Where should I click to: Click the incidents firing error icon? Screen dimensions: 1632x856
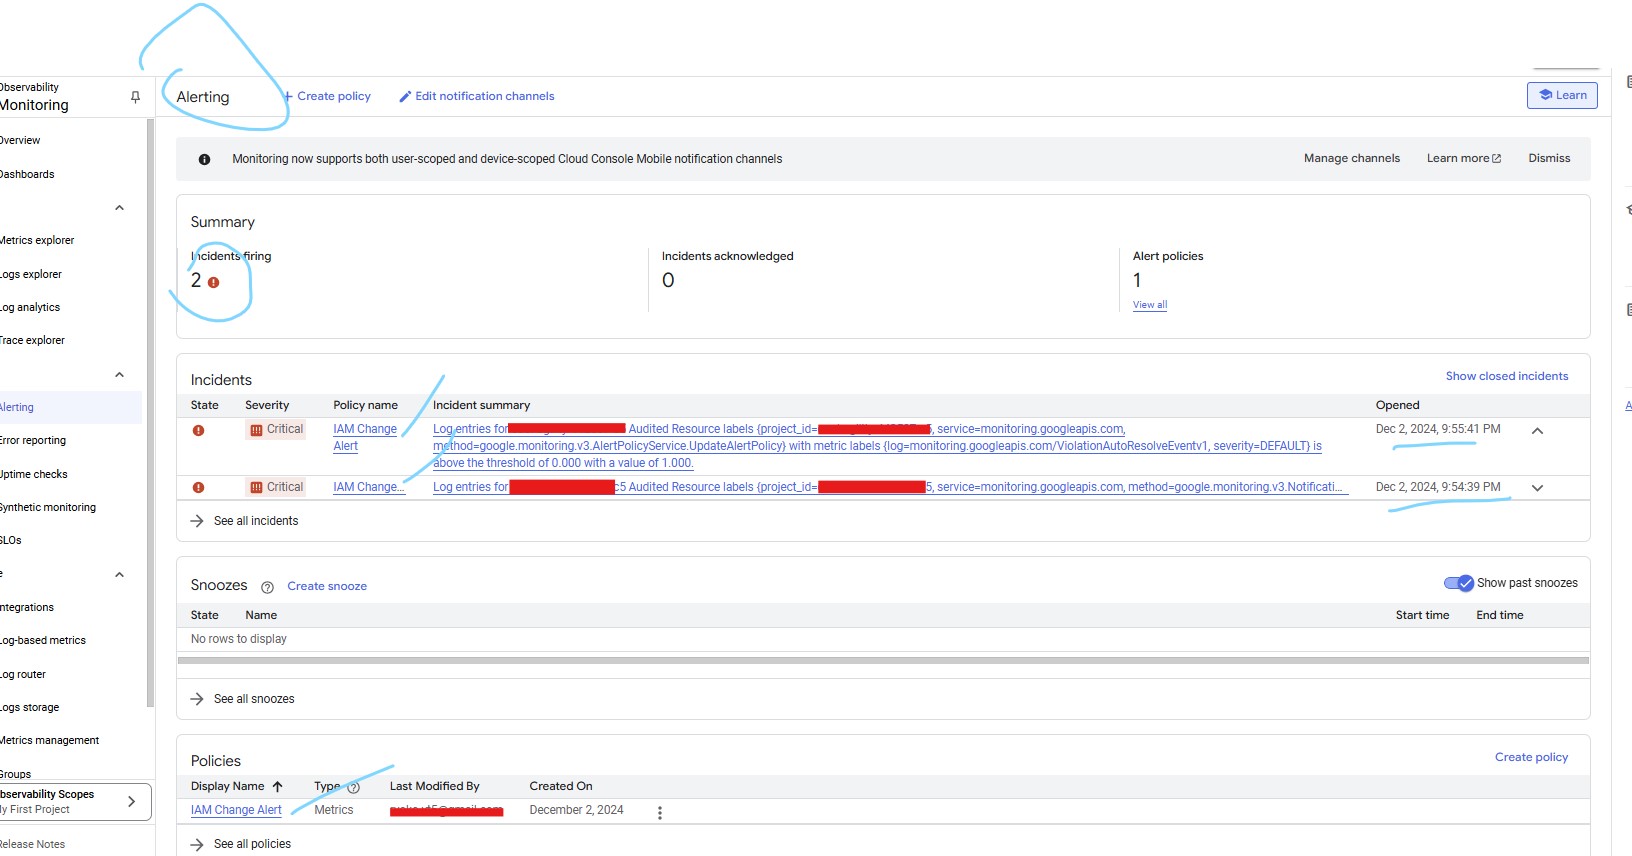pyautogui.click(x=213, y=282)
